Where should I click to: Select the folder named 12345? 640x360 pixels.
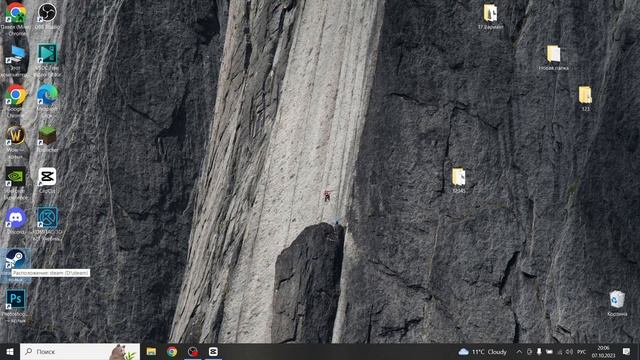click(458, 179)
